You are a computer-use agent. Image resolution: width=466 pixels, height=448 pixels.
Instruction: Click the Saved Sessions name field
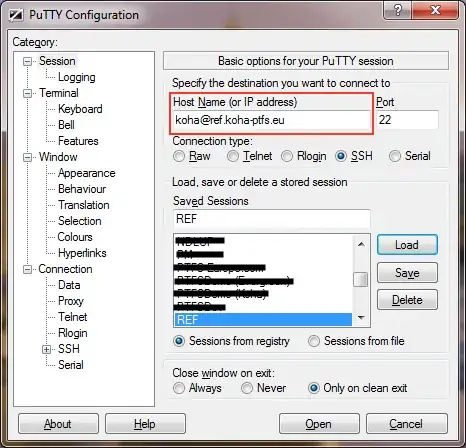click(271, 219)
